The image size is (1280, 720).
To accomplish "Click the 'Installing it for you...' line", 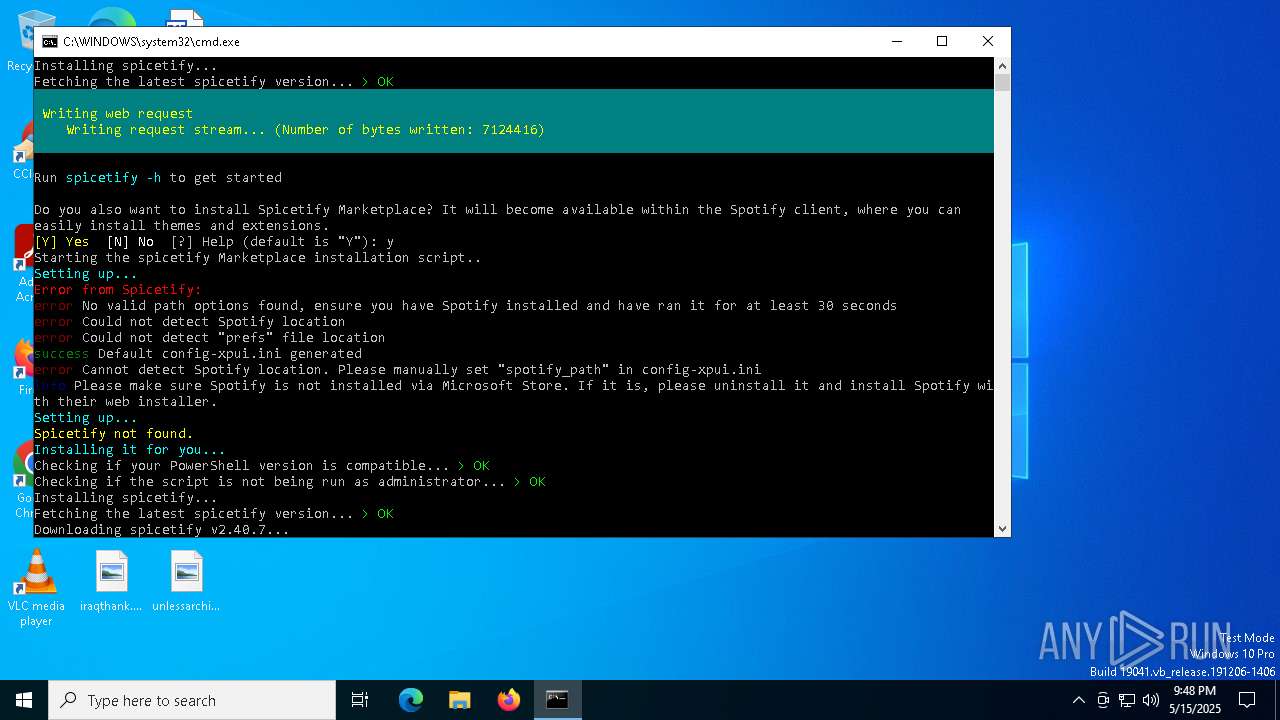I will point(130,449).
